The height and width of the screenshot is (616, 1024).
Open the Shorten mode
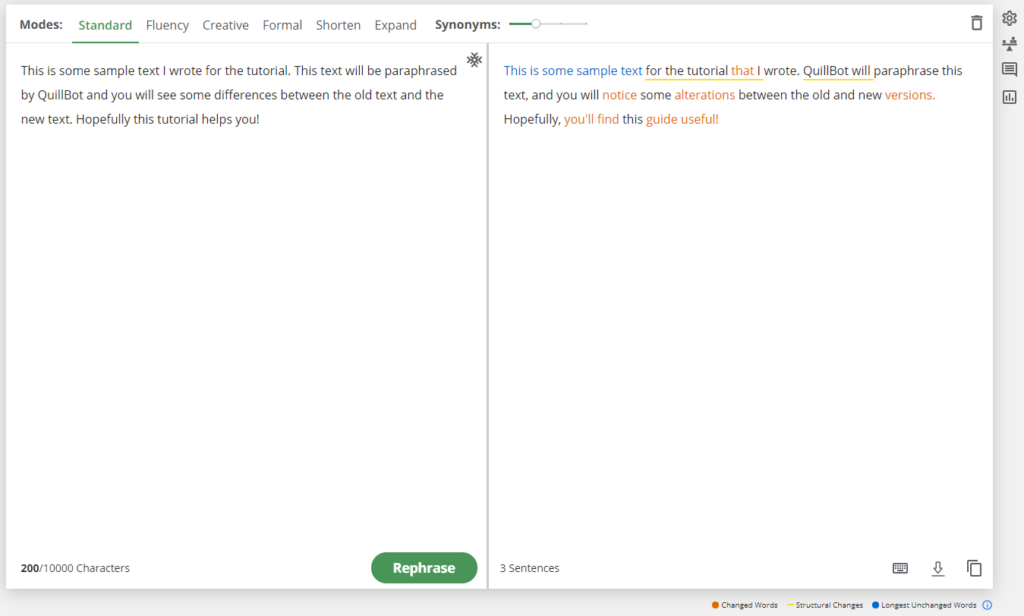[338, 25]
